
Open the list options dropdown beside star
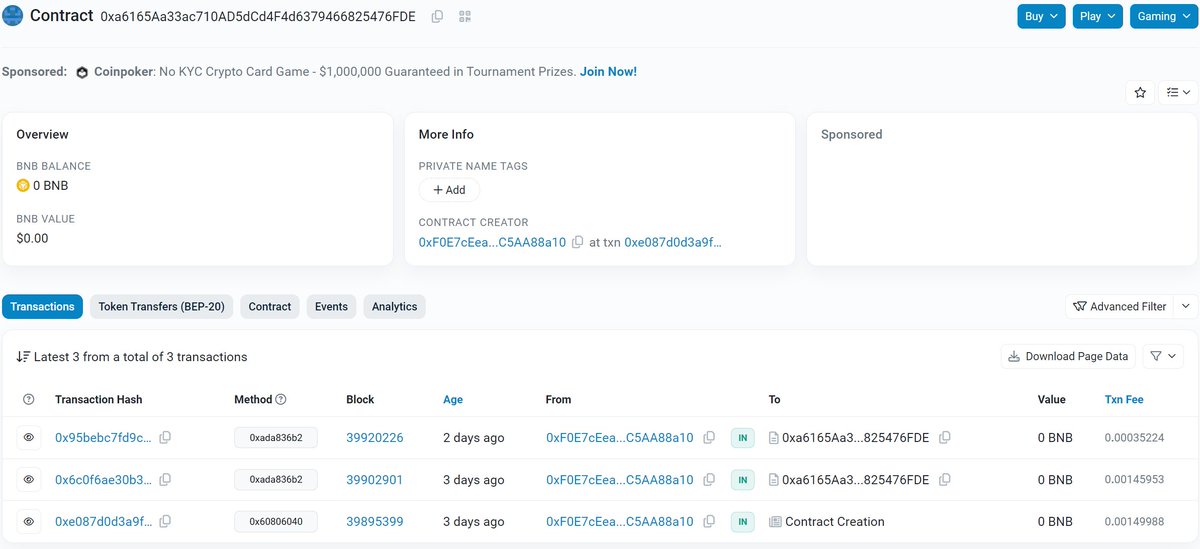tap(1178, 92)
